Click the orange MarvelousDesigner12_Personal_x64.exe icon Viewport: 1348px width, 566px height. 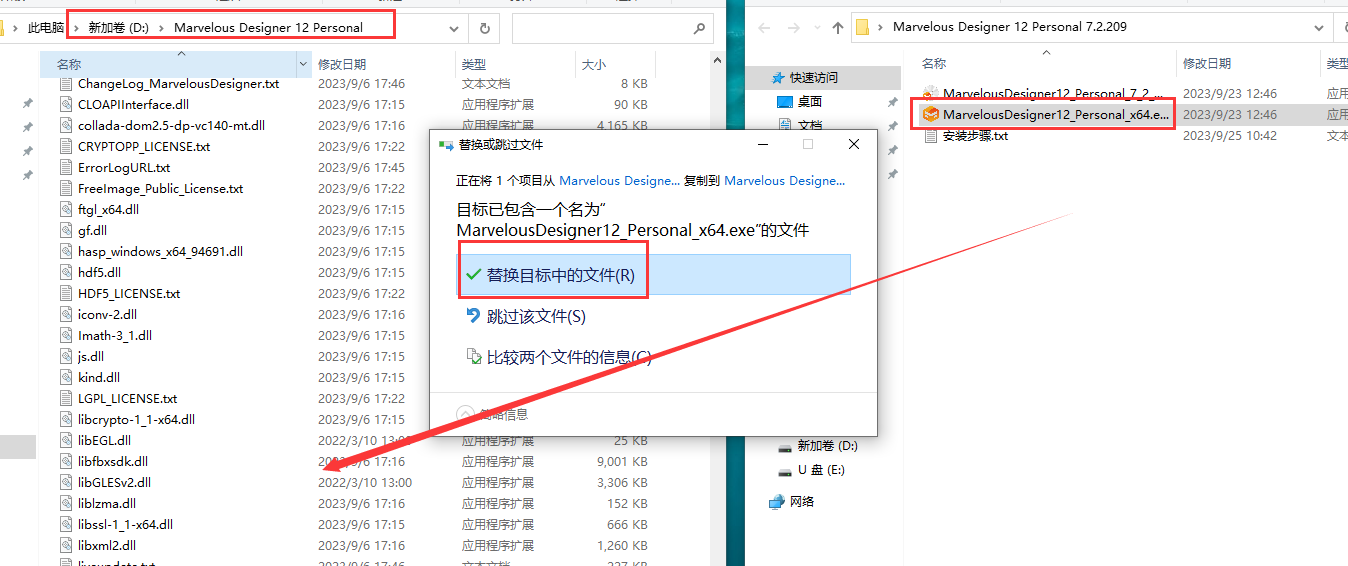coord(931,115)
